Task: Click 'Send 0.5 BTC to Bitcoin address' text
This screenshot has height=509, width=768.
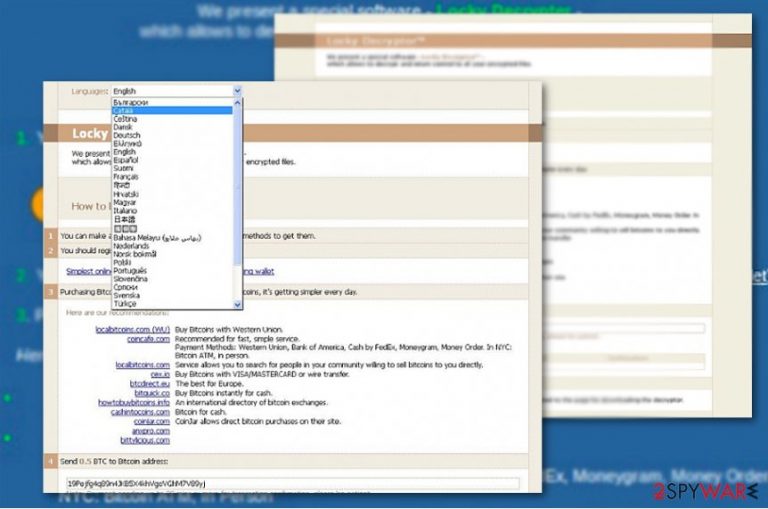Action: [x=114, y=461]
